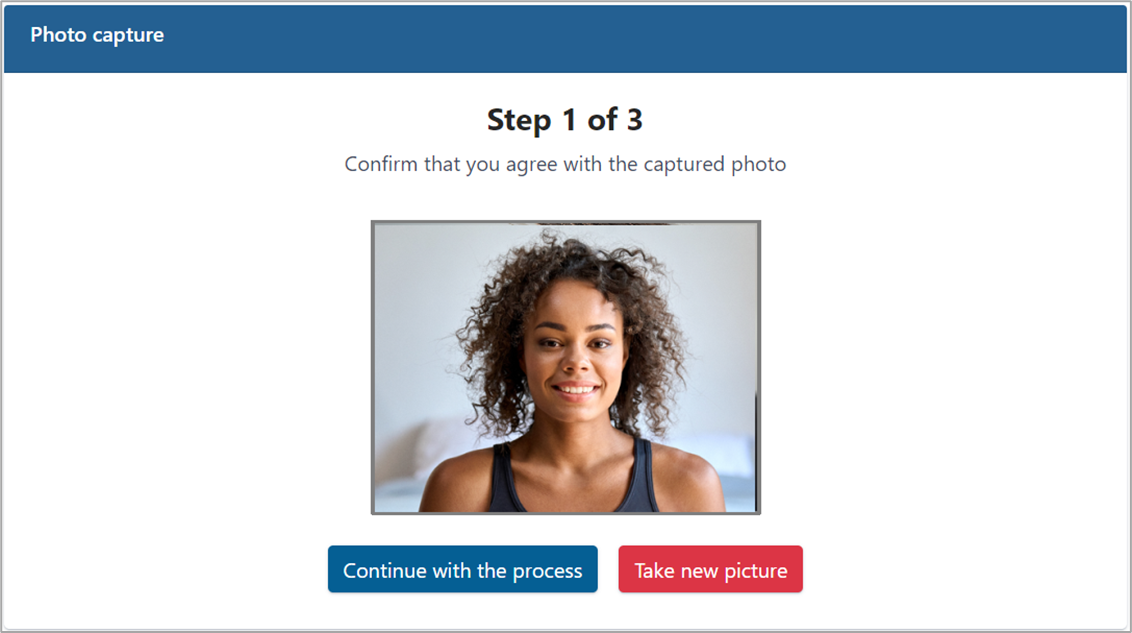This screenshot has width=1132, height=633.
Task: Select the captured photo preview
Action: [566, 367]
